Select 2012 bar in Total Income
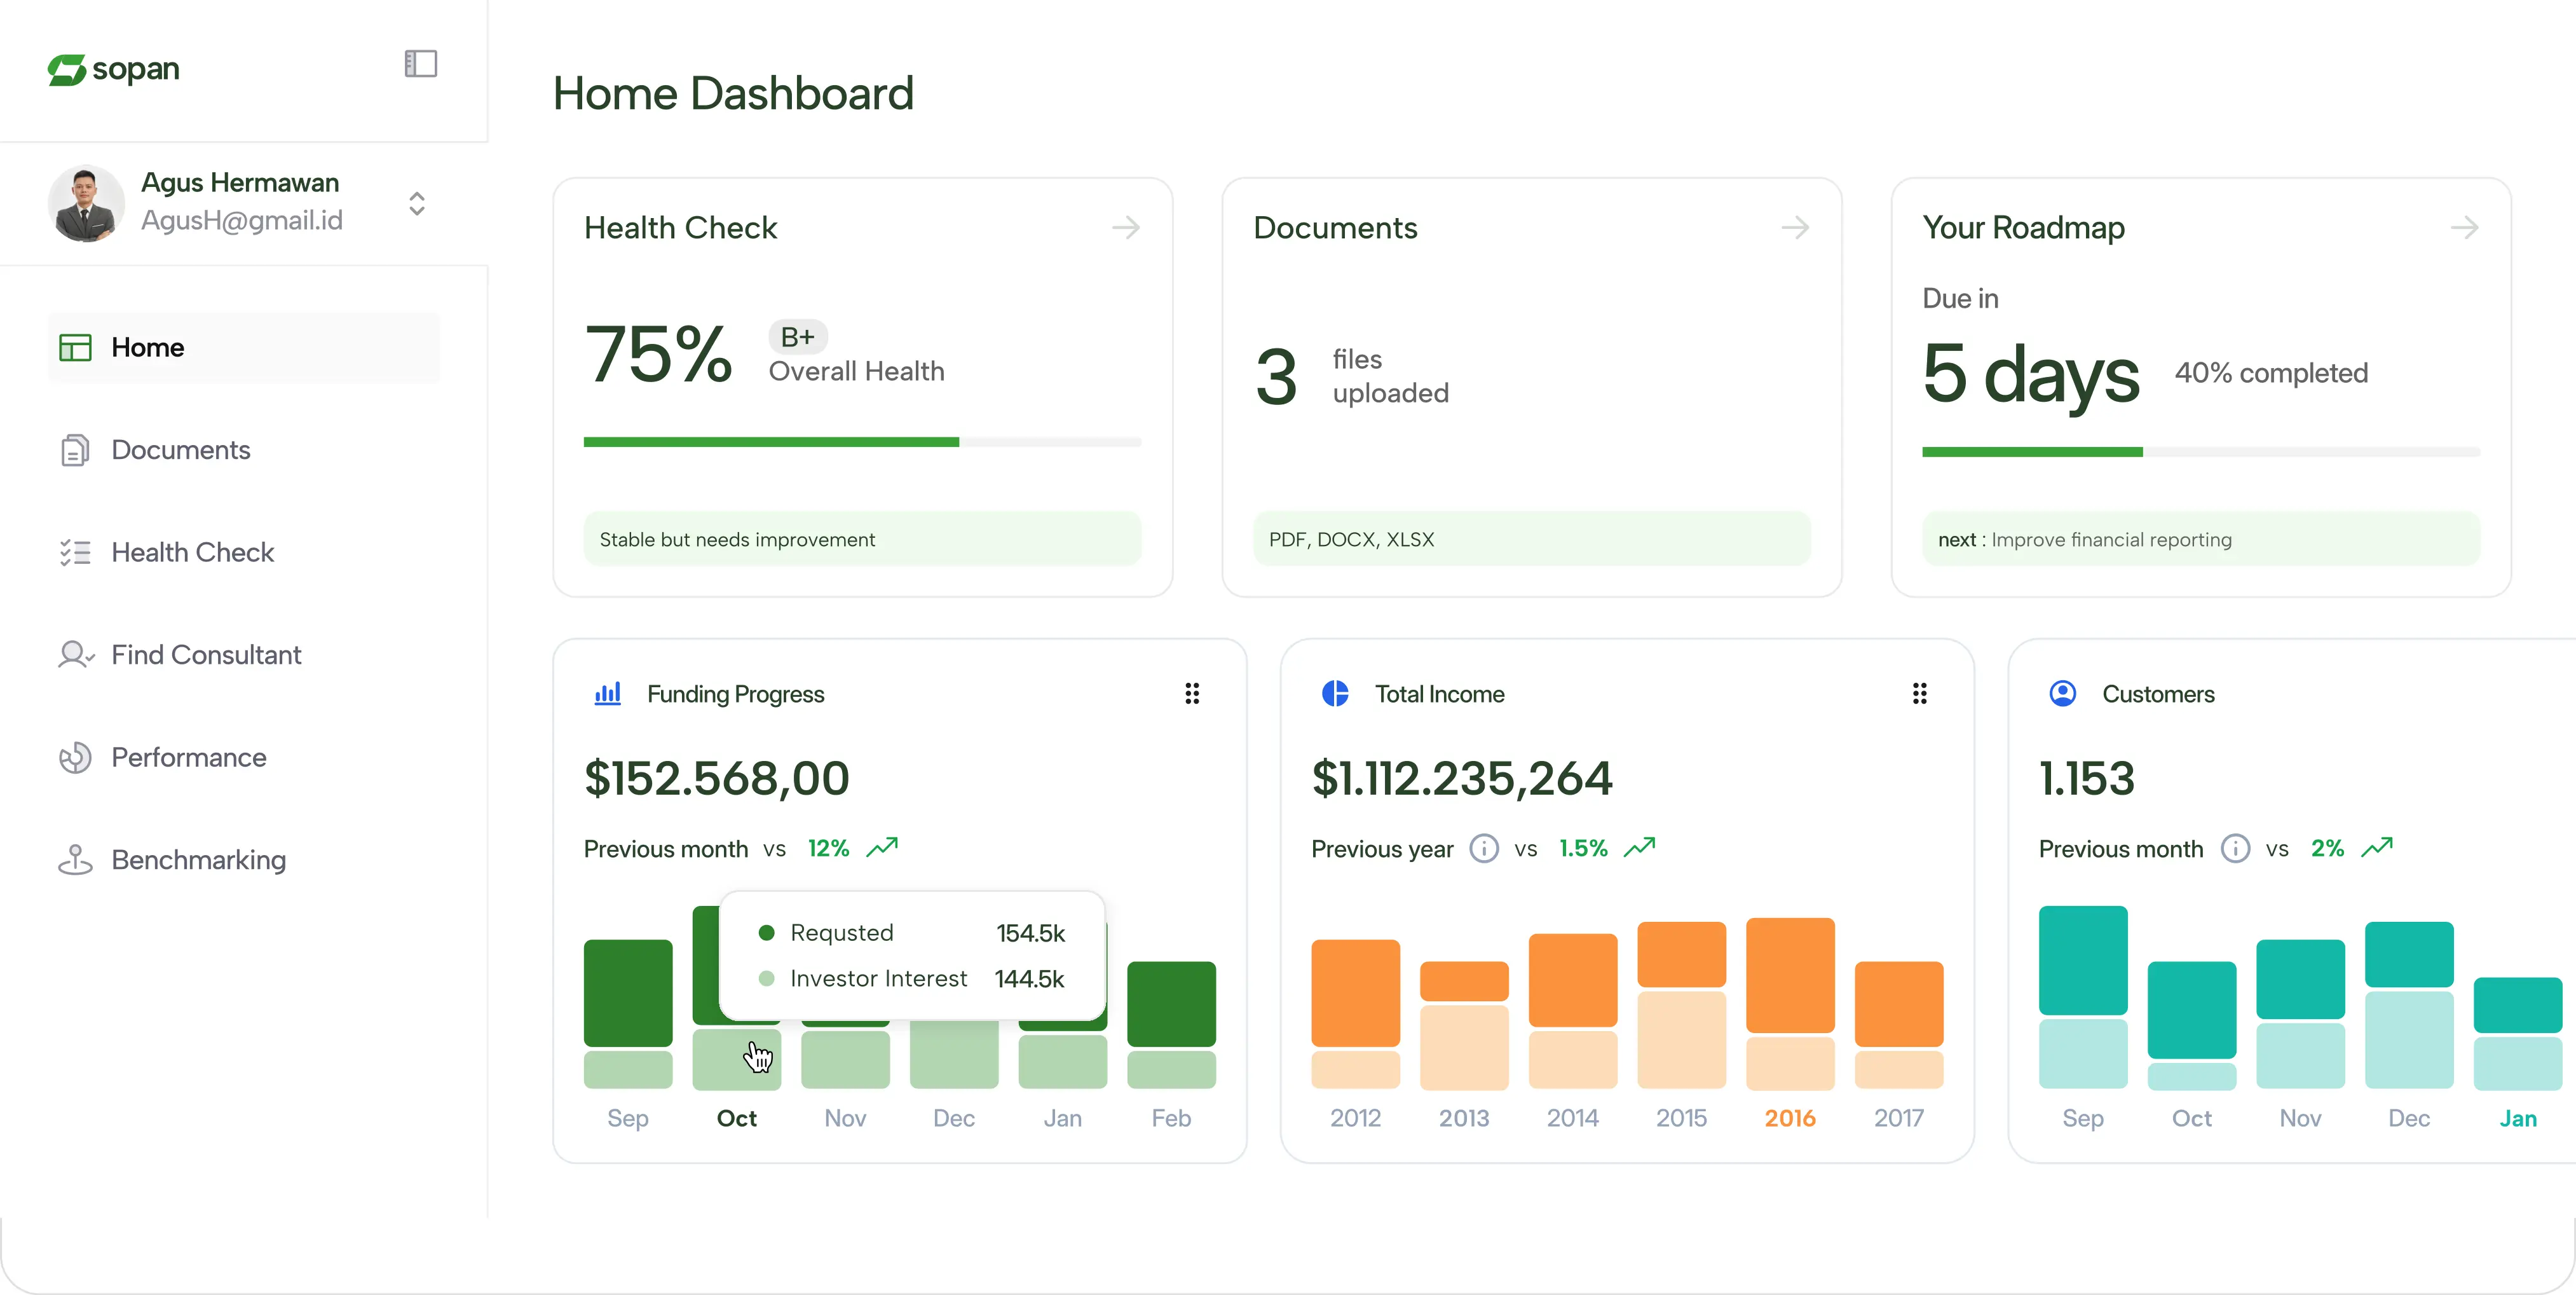2576x1295 pixels. tap(1356, 1014)
